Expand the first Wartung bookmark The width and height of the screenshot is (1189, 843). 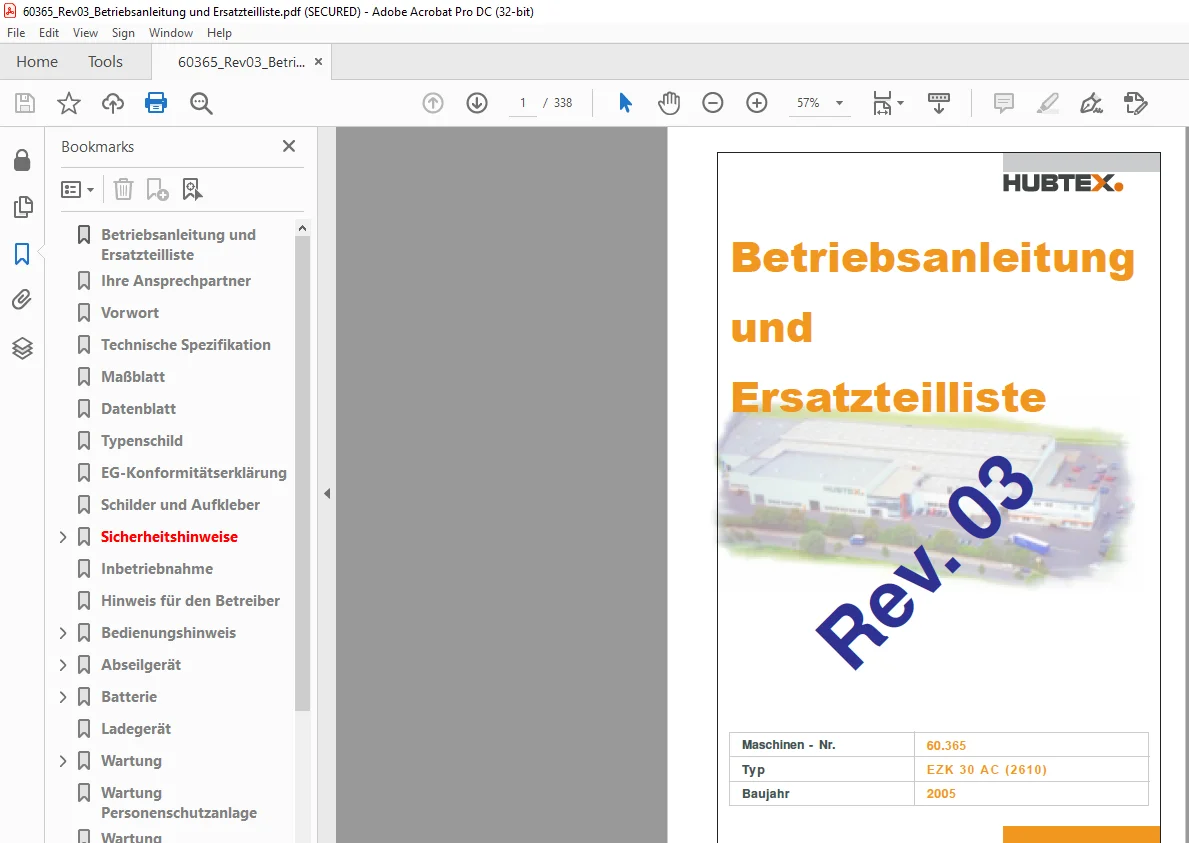tap(63, 761)
